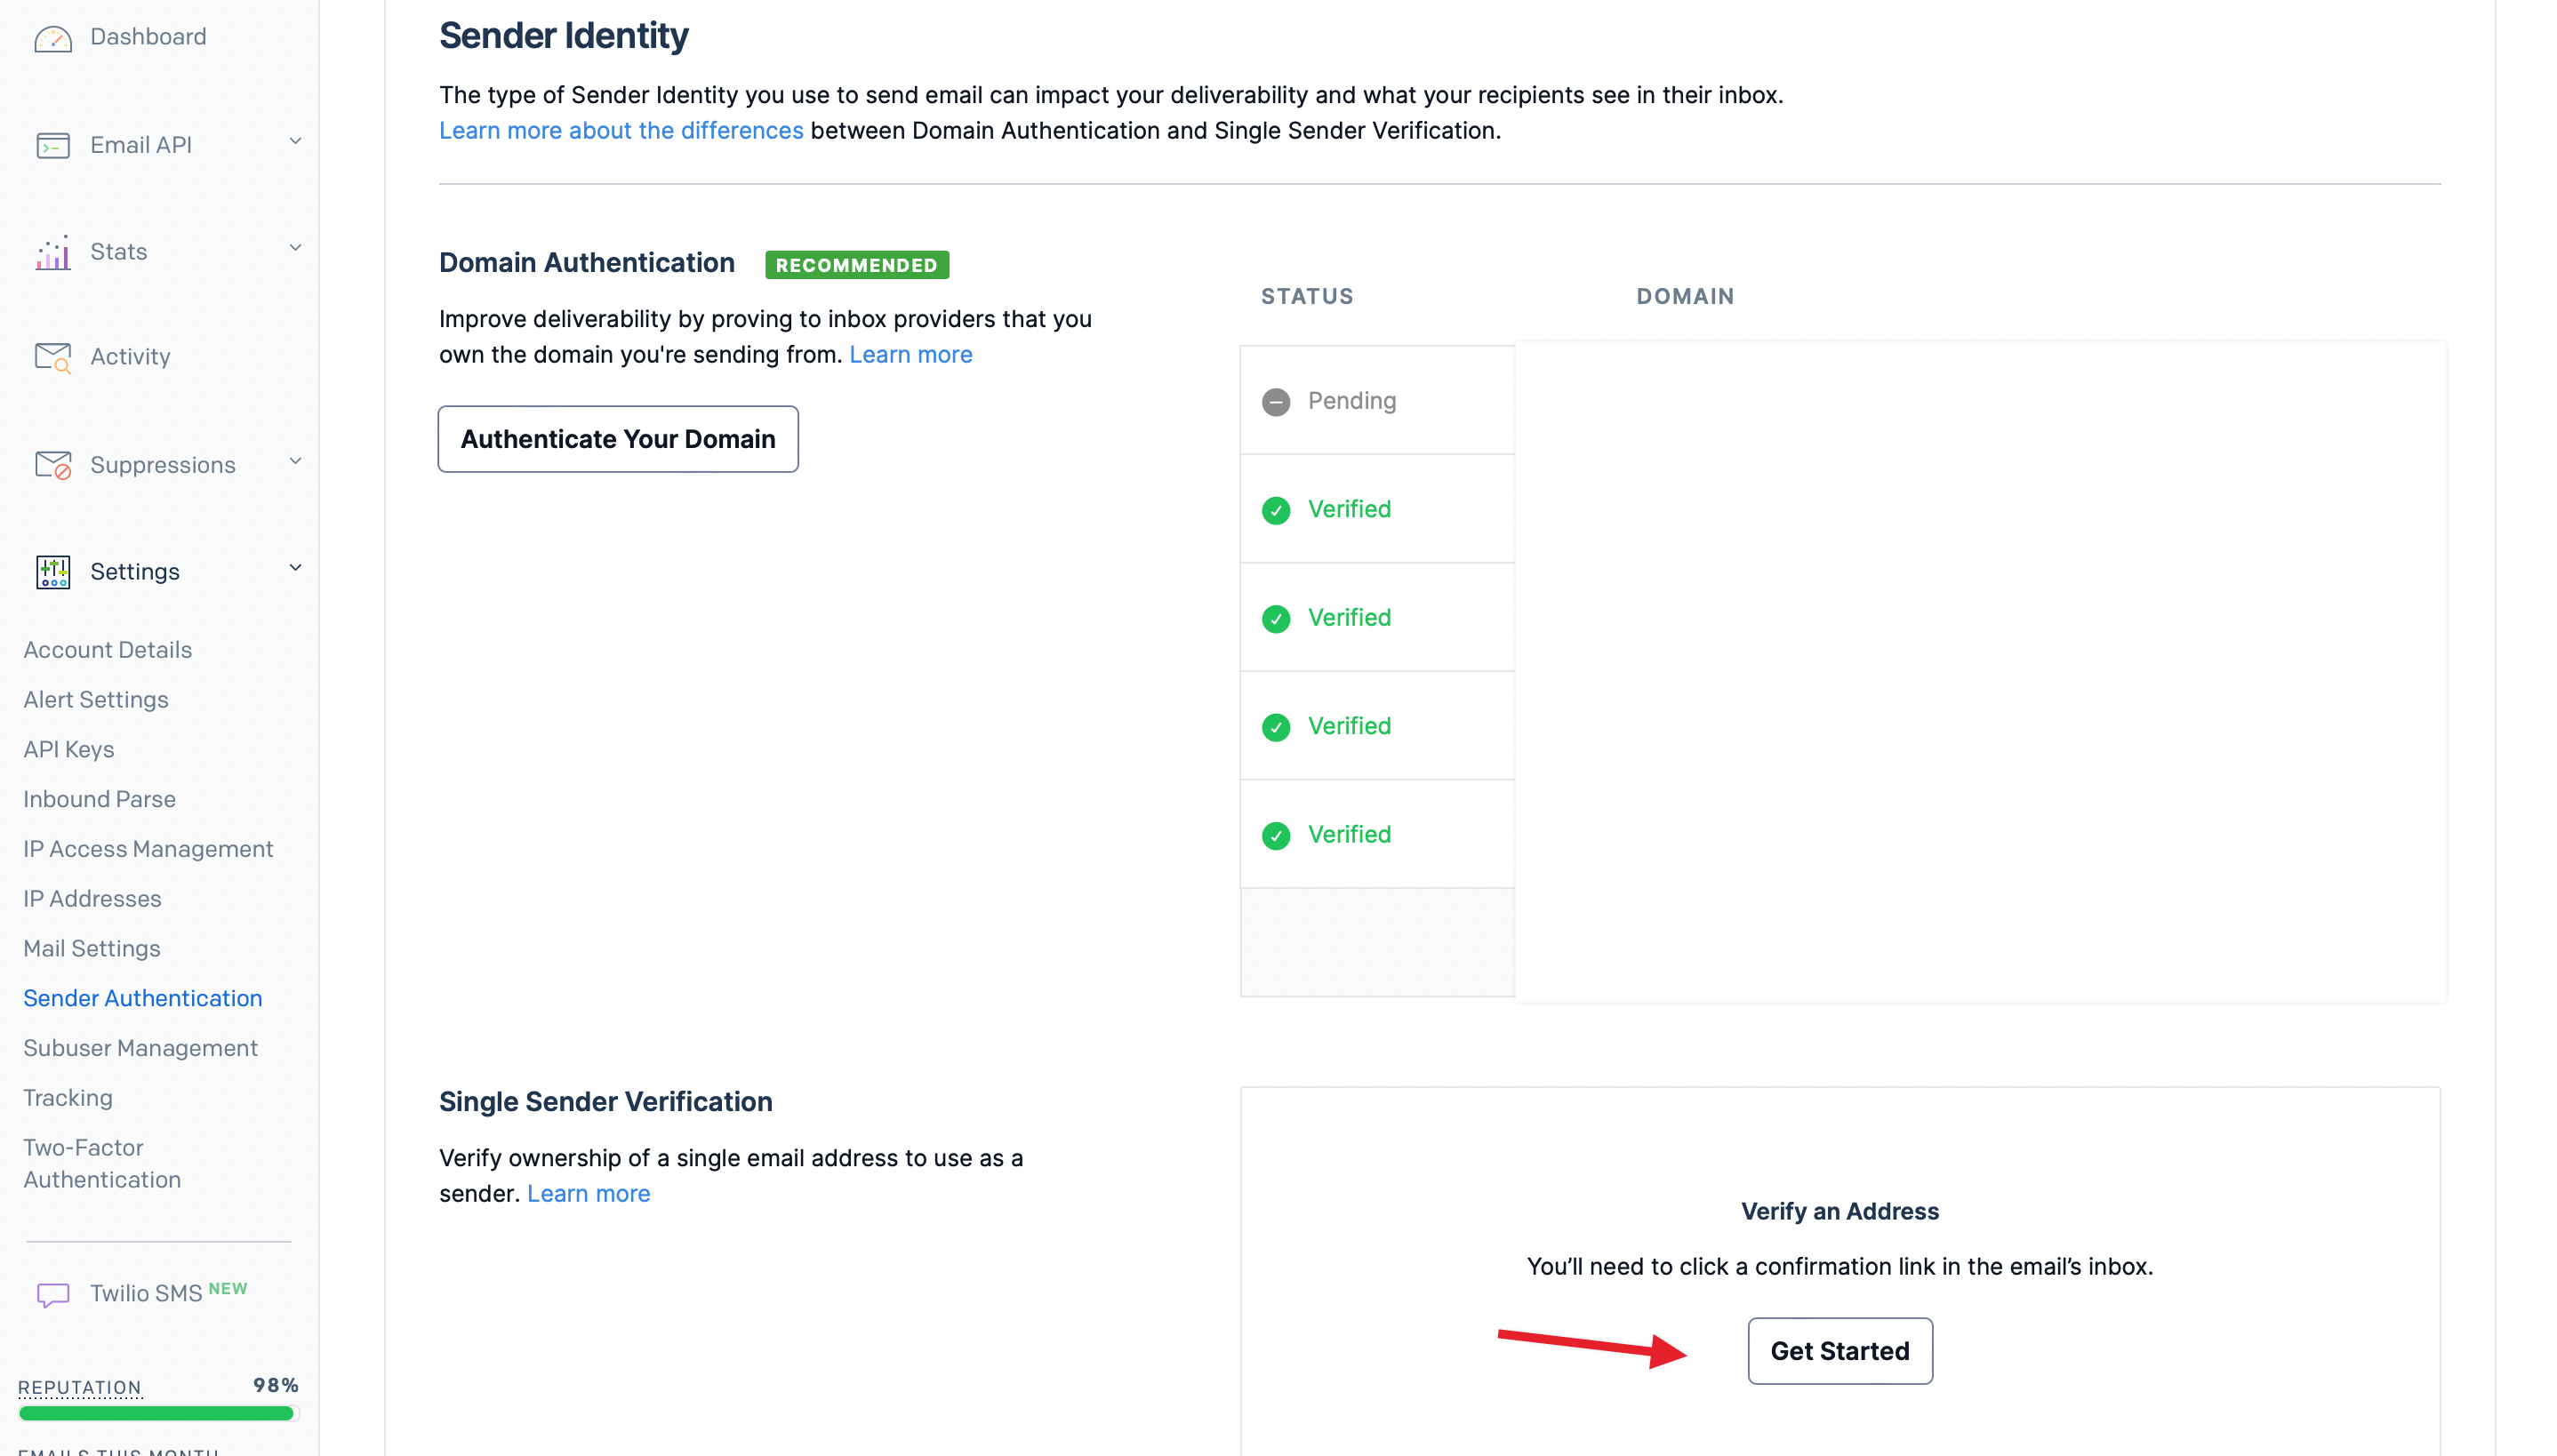The width and height of the screenshot is (2557, 1456).
Task: Open Mail Settings
Action: pyautogui.click(x=92, y=949)
